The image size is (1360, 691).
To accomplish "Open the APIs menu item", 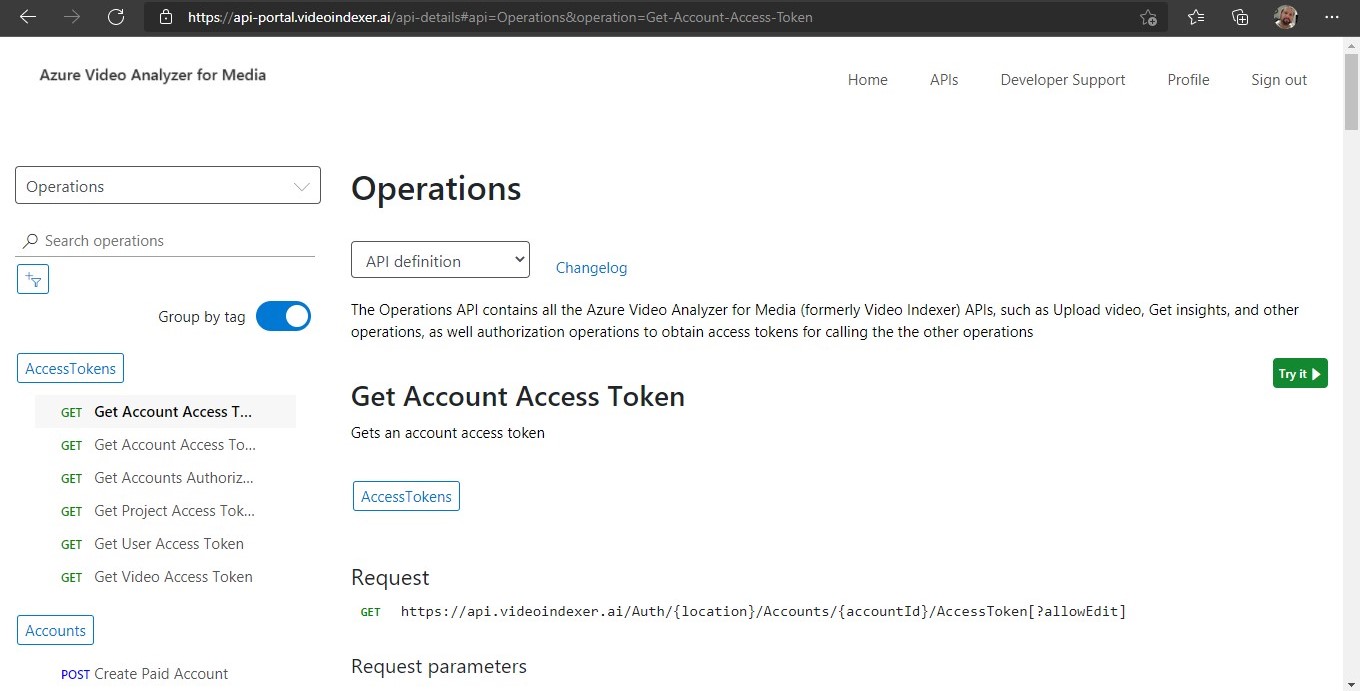I will (x=944, y=80).
